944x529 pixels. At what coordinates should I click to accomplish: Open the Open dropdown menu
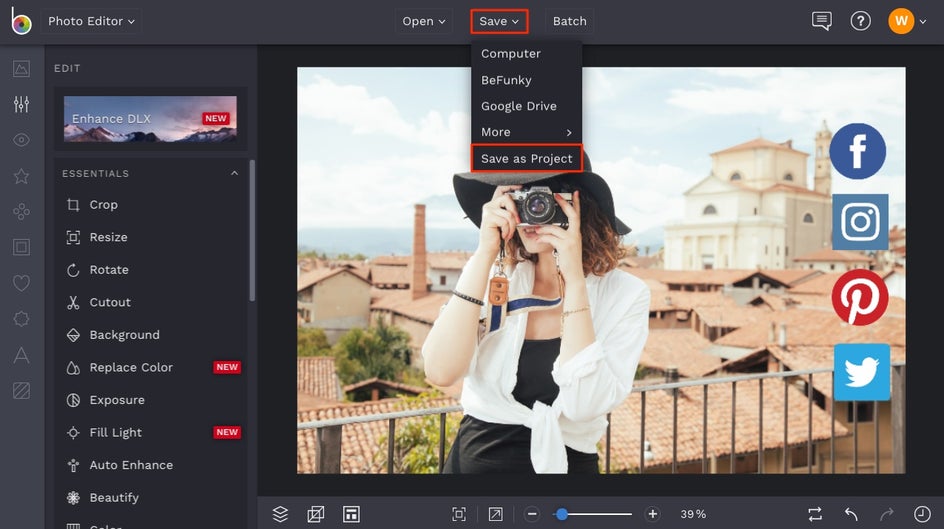click(424, 21)
